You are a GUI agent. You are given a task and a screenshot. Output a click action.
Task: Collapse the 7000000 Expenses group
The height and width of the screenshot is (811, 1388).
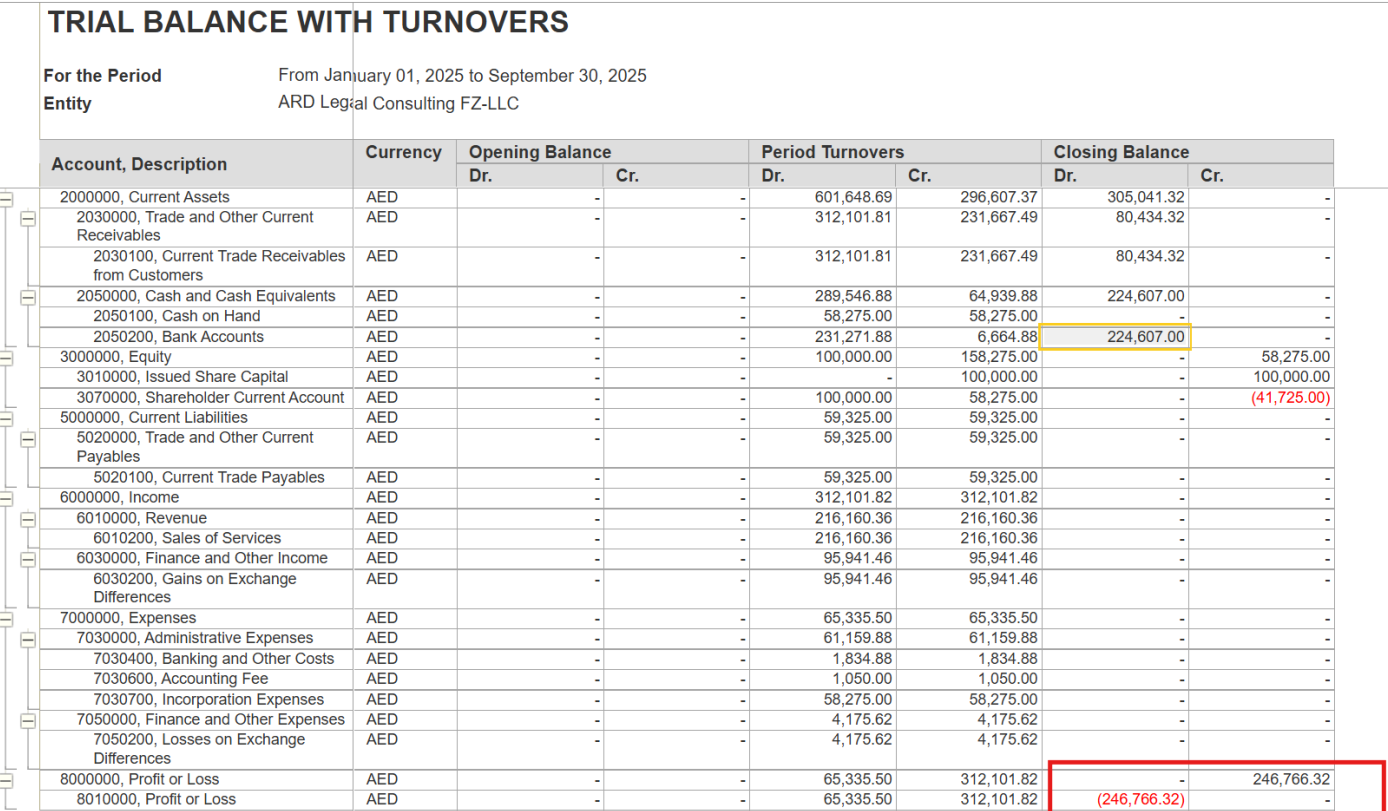[6, 619]
